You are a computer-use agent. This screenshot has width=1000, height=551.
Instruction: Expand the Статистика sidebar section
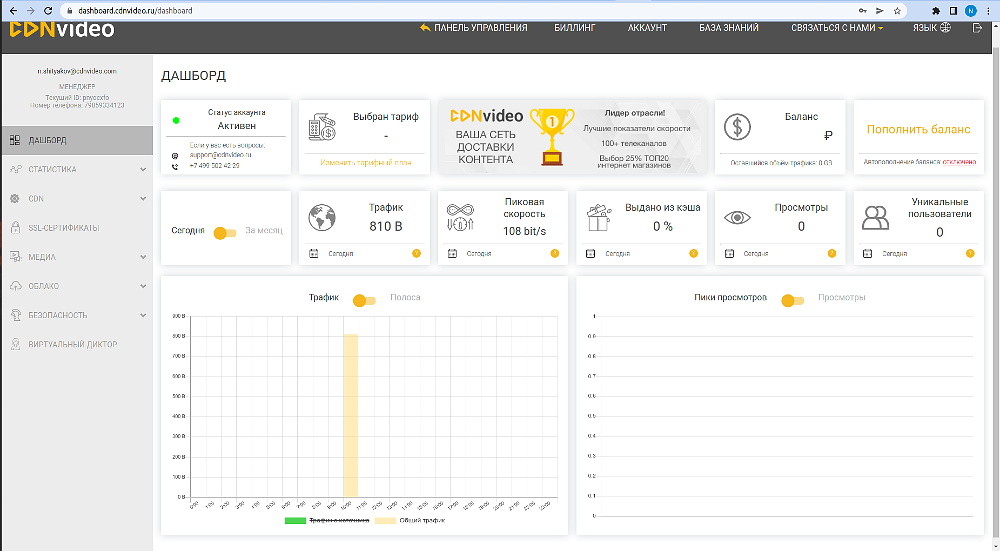point(143,170)
